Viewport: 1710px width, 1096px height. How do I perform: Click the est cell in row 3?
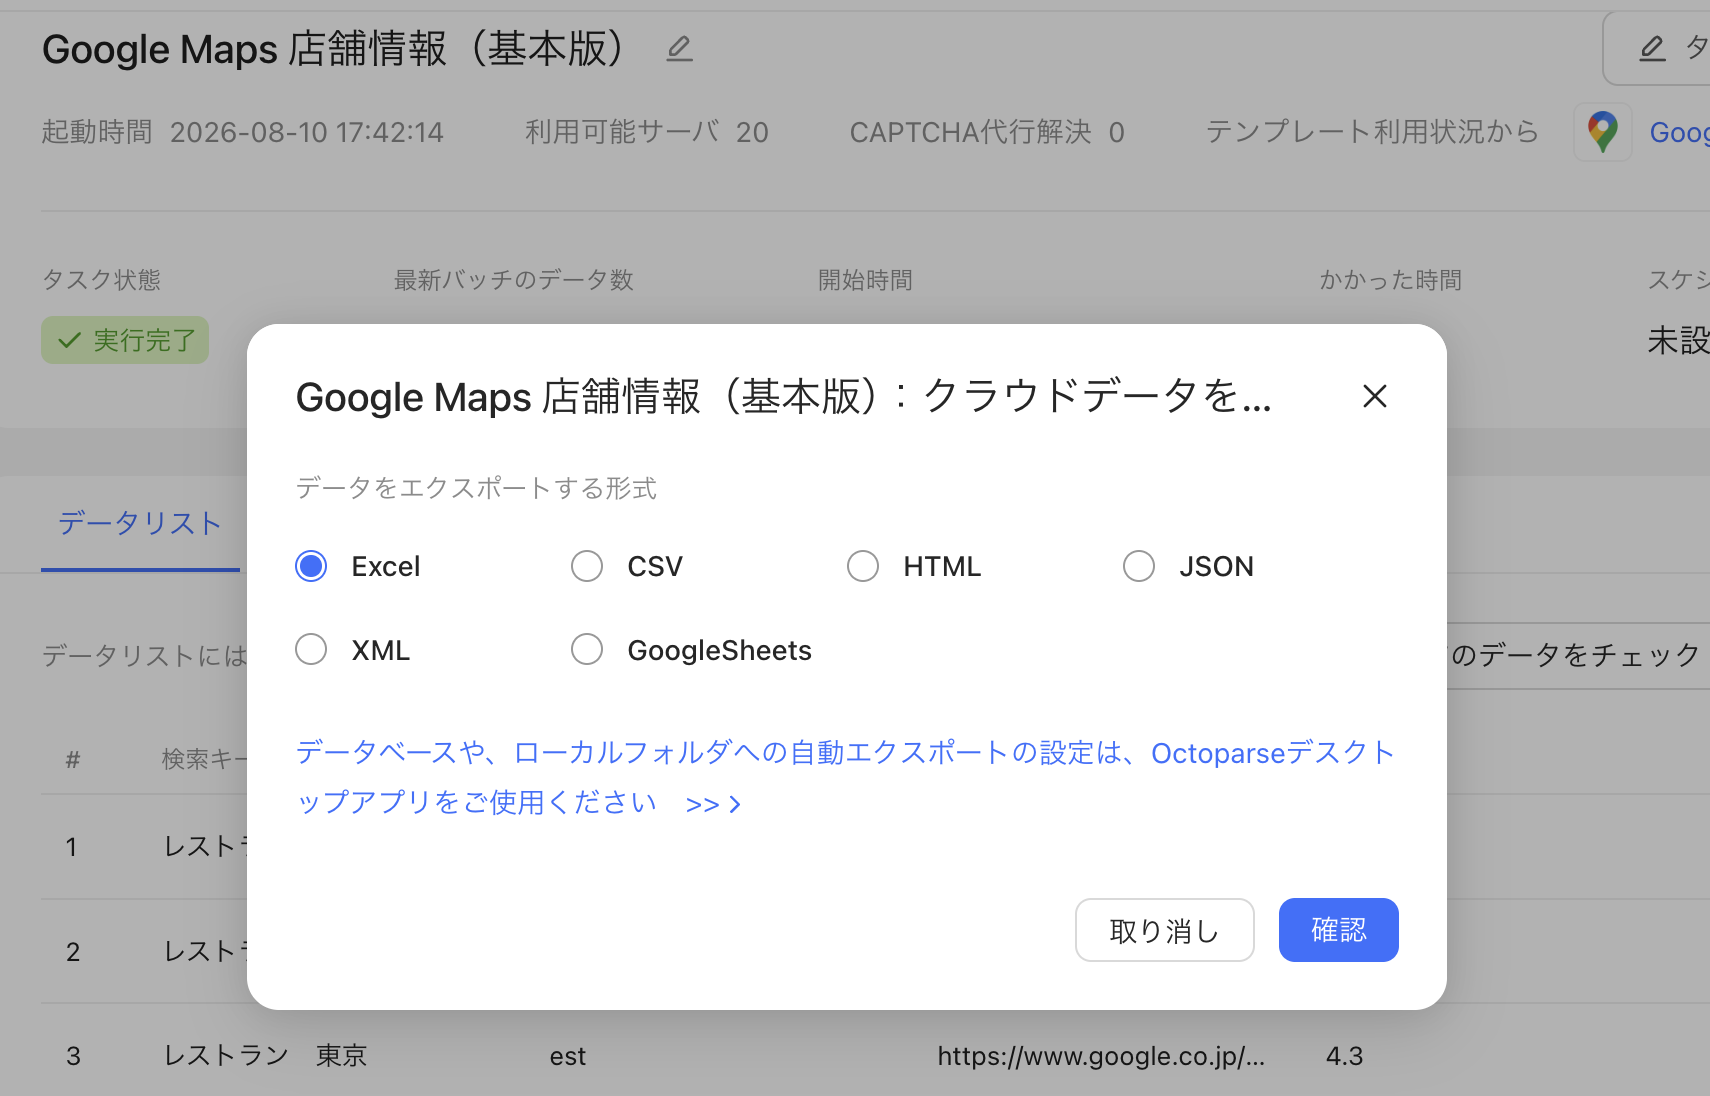tap(568, 1056)
